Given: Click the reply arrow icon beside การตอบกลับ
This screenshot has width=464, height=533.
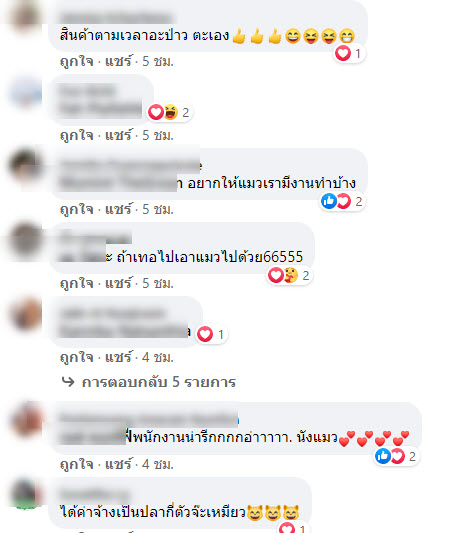Looking at the screenshot, I should pos(68,382).
